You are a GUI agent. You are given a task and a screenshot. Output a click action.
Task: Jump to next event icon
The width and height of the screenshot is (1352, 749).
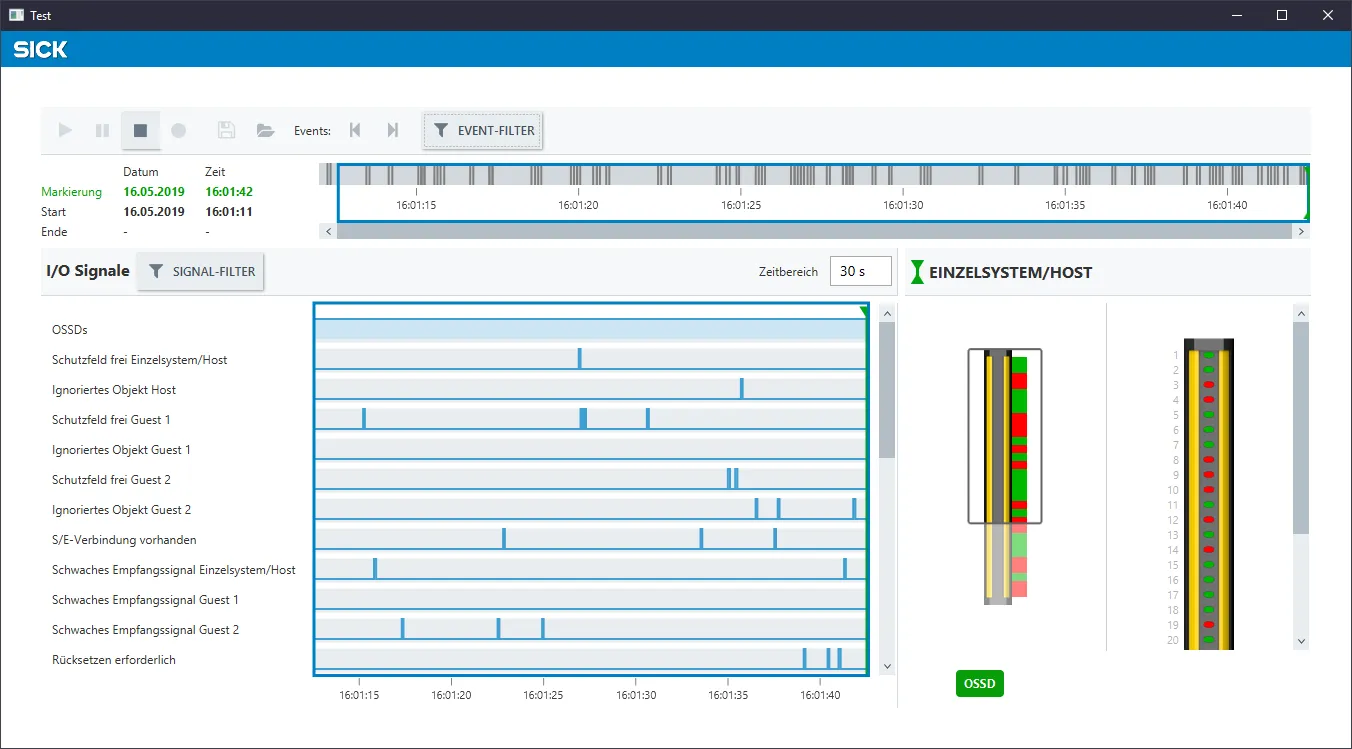coord(393,130)
